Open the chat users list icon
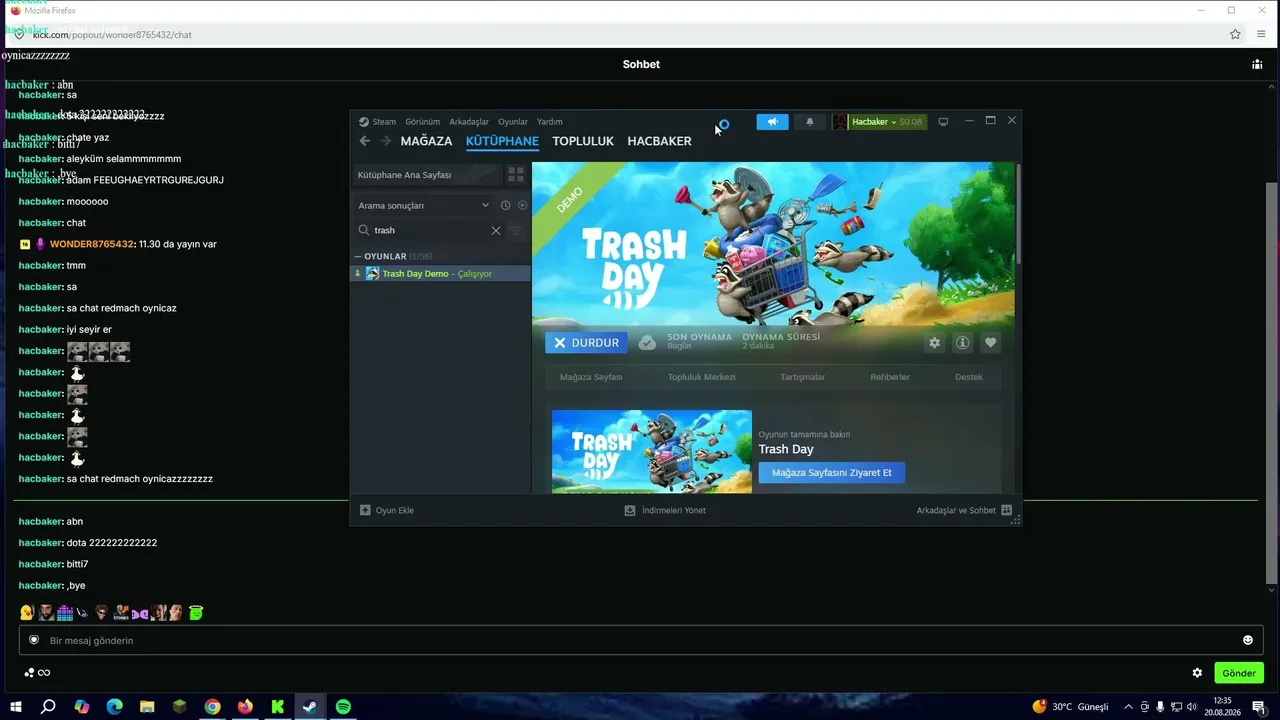The image size is (1280, 720). [1257, 64]
